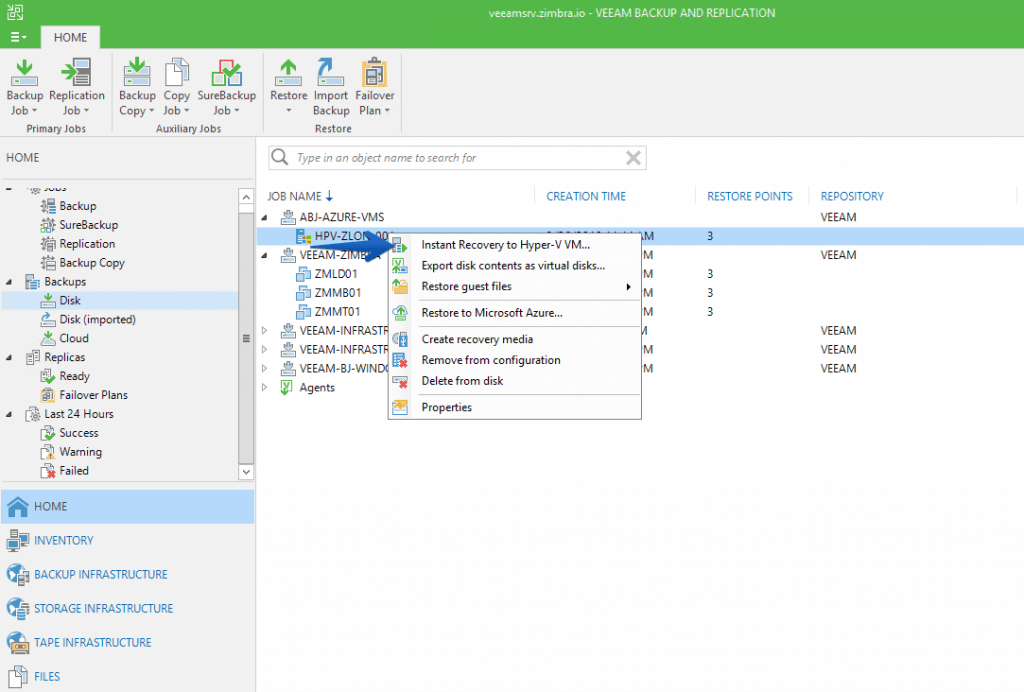
Task: Switch to the HOME ribbon tab
Action: tap(71, 37)
